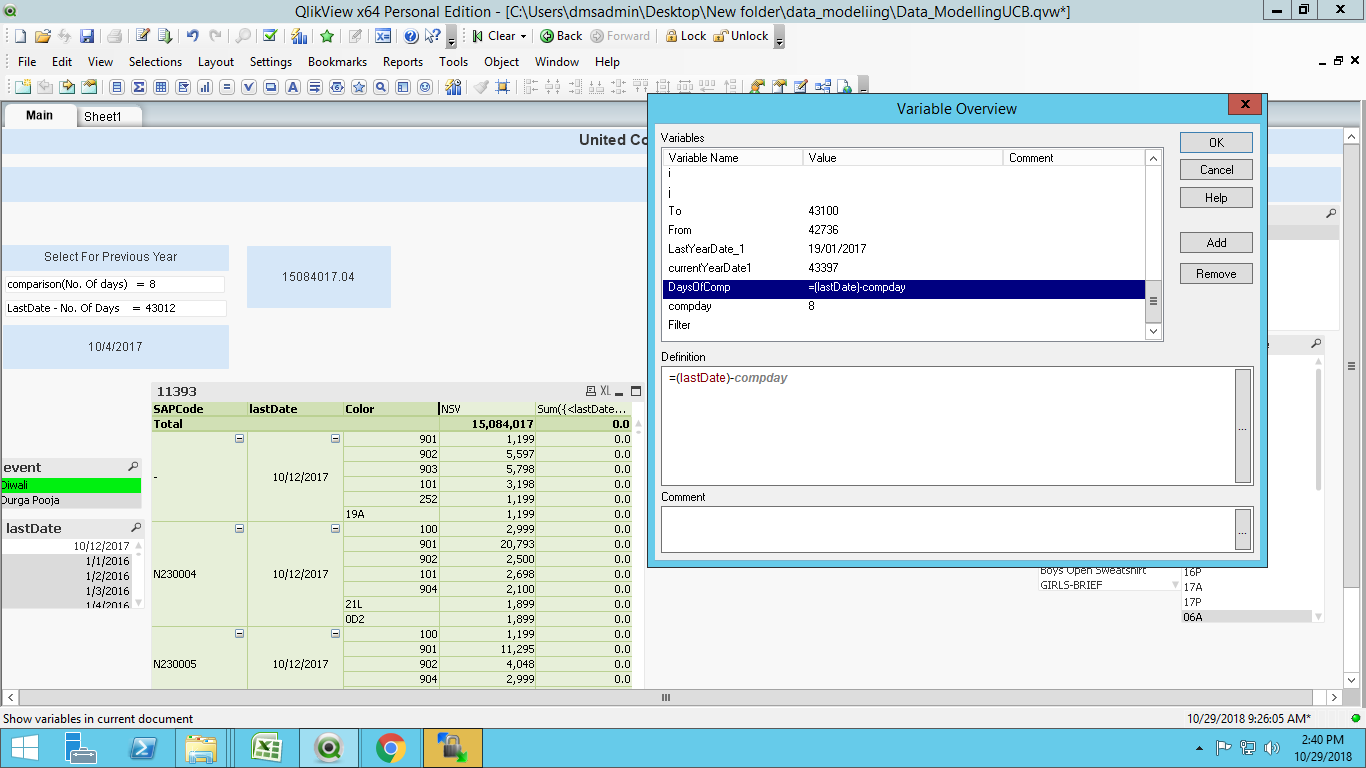Click the Quick Chart icon in top toolbar

point(298,36)
